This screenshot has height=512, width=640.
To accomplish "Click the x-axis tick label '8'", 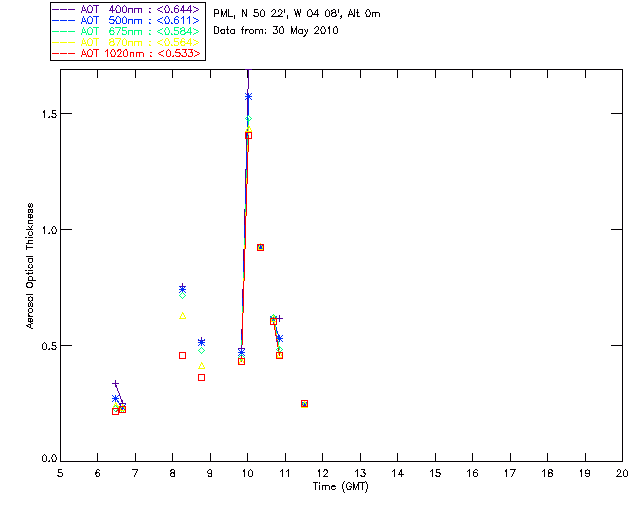I will [x=173, y=473].
